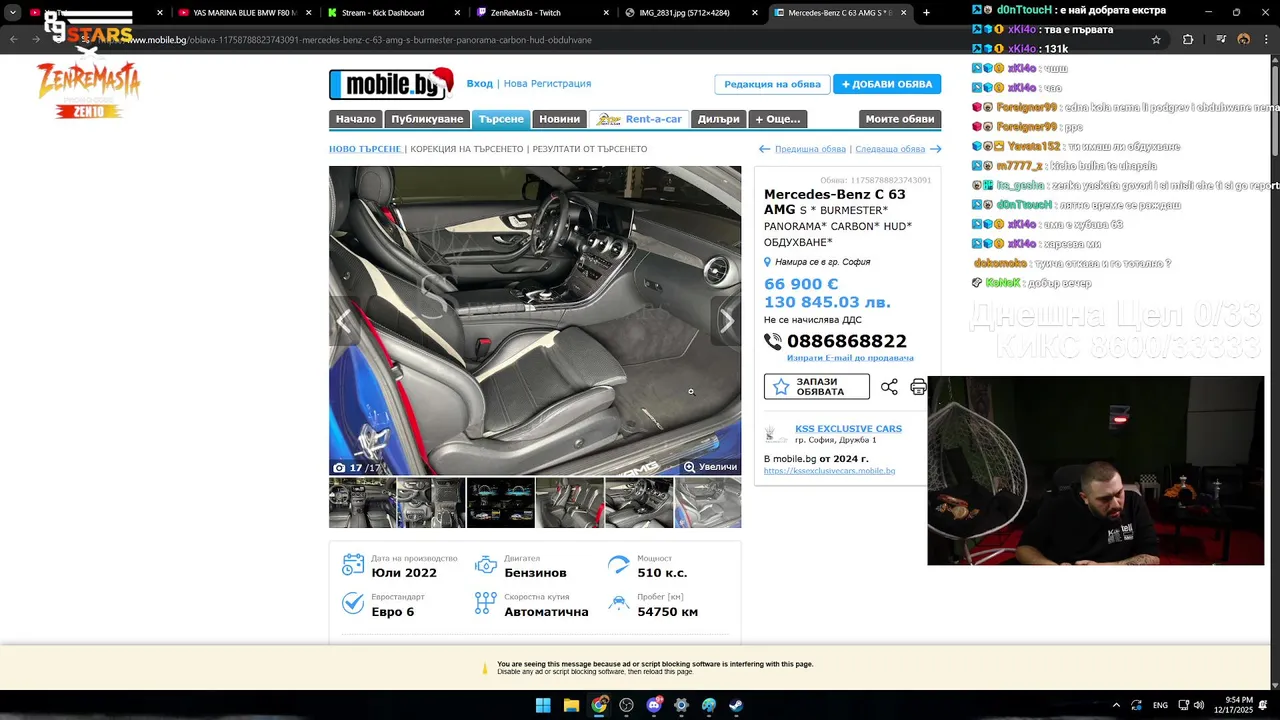Open the Windows Start menu

(543, 705)
